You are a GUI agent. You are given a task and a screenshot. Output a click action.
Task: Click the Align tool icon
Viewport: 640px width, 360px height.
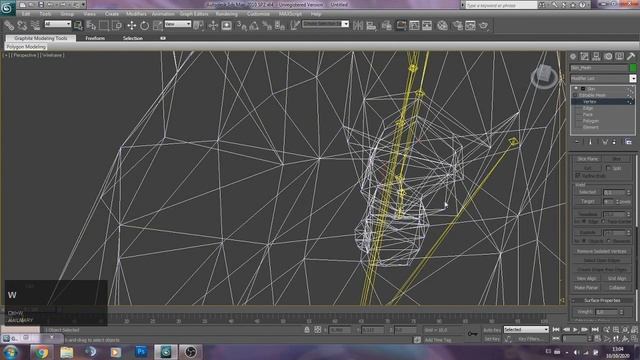pyautogui.click(x=371, y=26)
